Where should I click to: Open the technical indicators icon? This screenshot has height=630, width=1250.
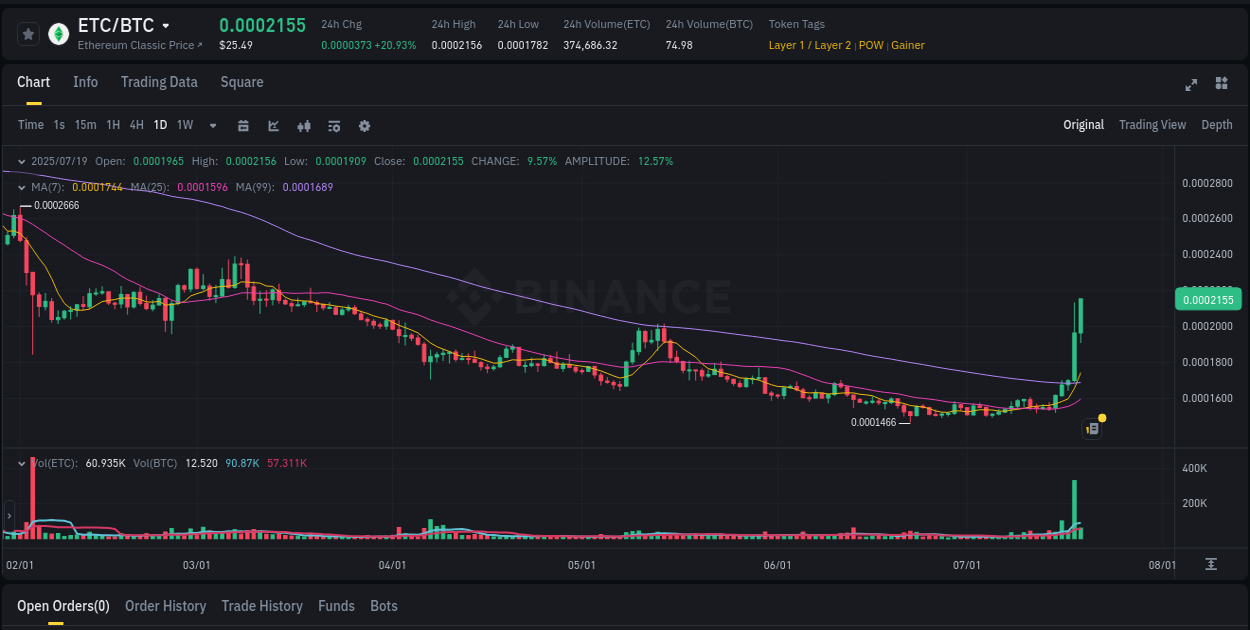[x=333, y=125]
